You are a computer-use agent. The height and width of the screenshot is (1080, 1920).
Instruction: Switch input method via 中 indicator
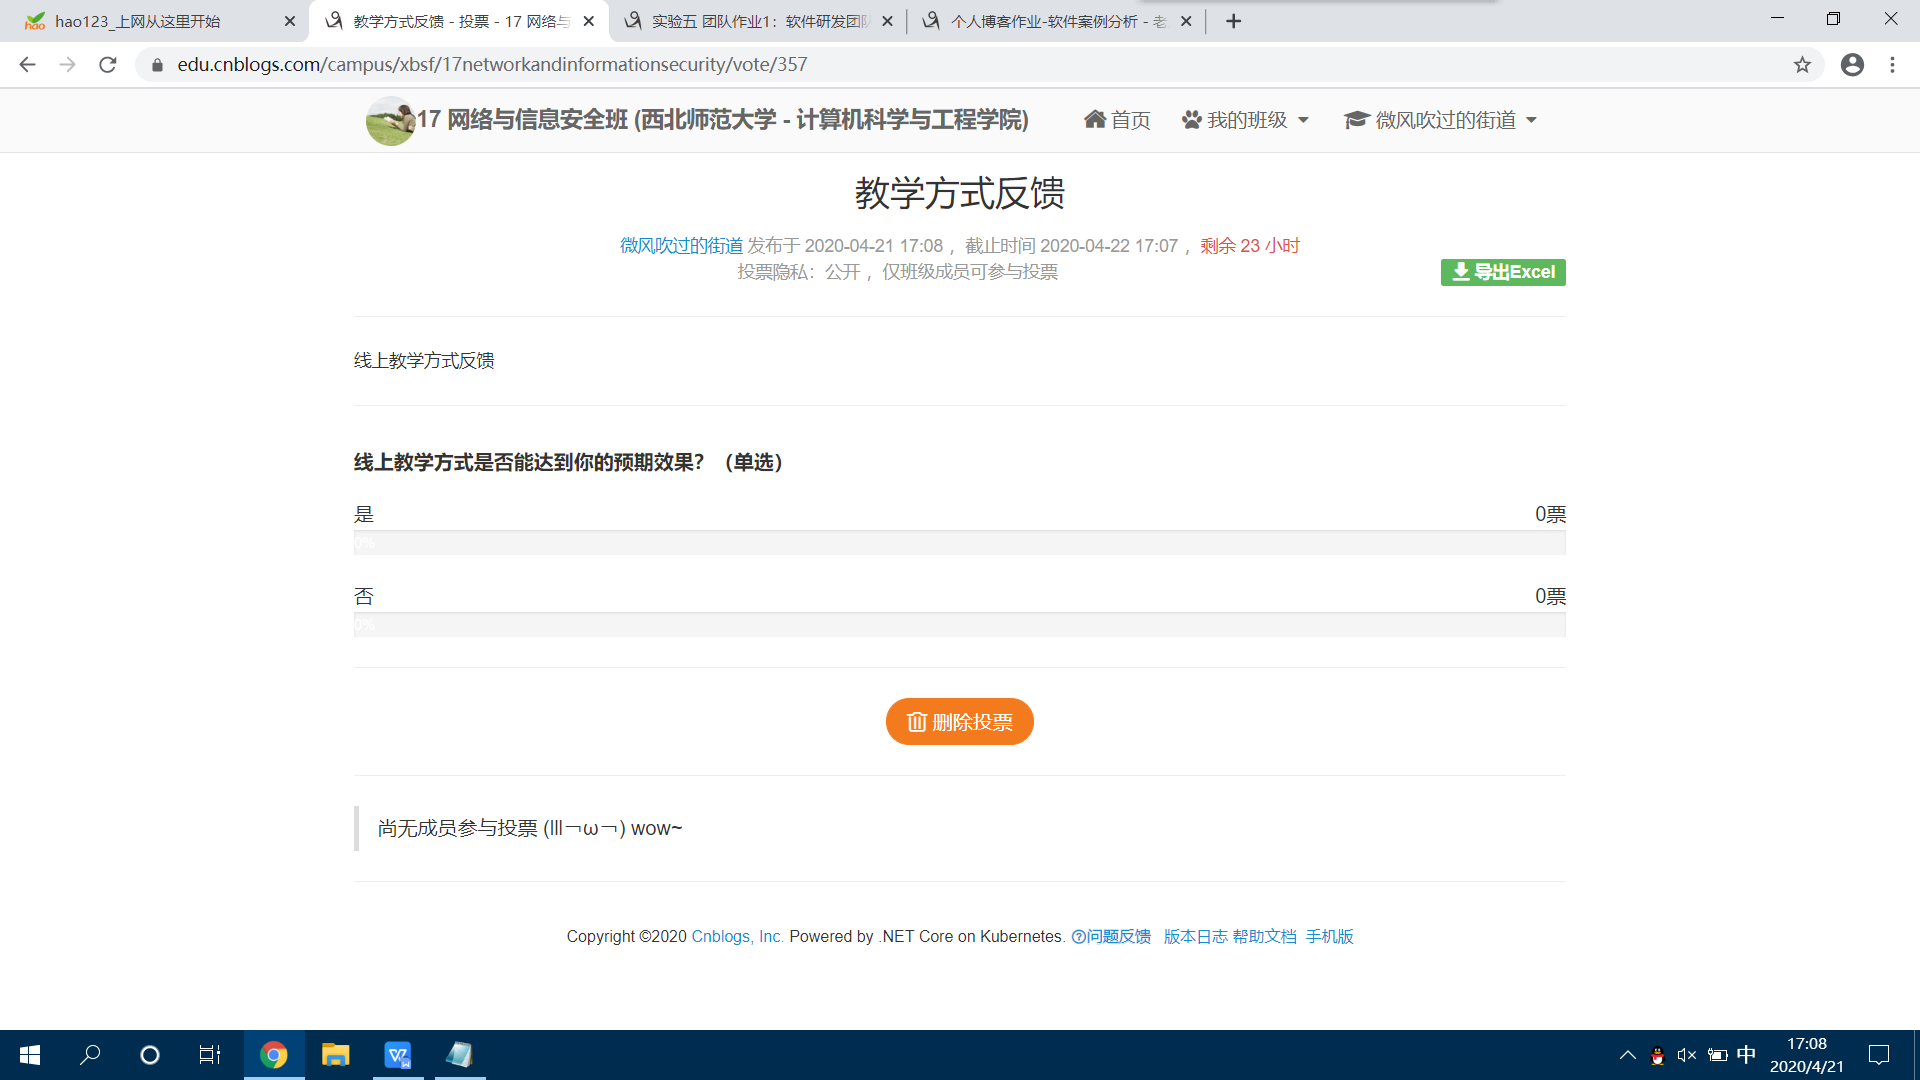[x=1746, y=1055]
